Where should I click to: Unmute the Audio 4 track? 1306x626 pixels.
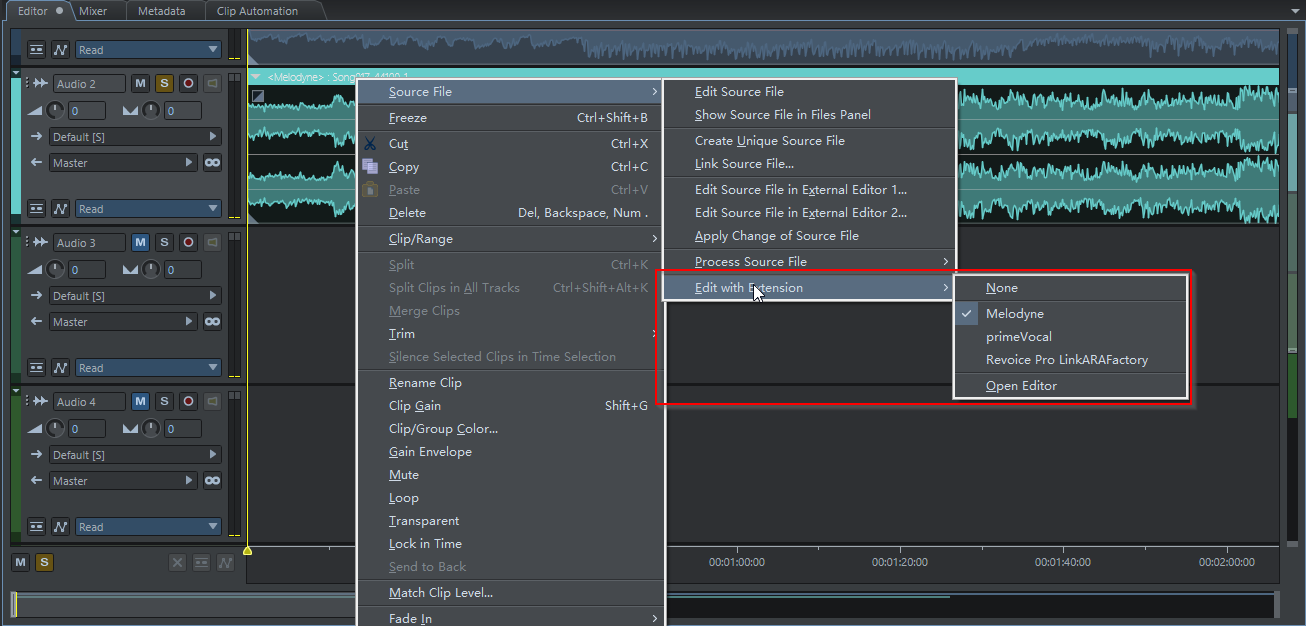[x=140, y=402]
